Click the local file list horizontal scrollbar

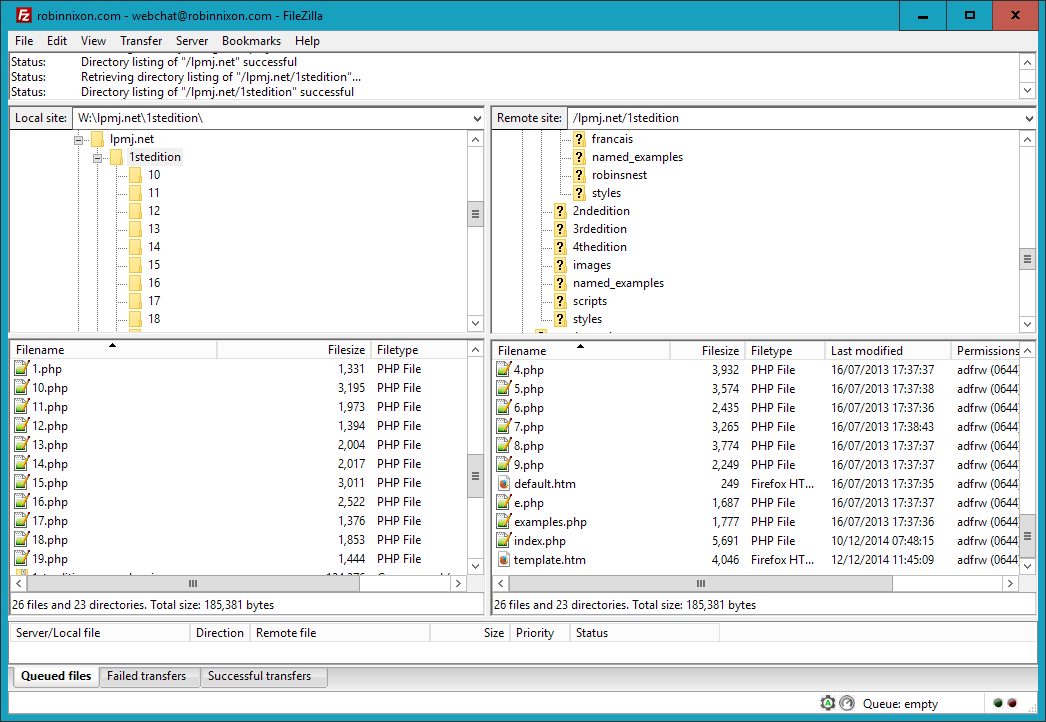[x=192, y=583]
